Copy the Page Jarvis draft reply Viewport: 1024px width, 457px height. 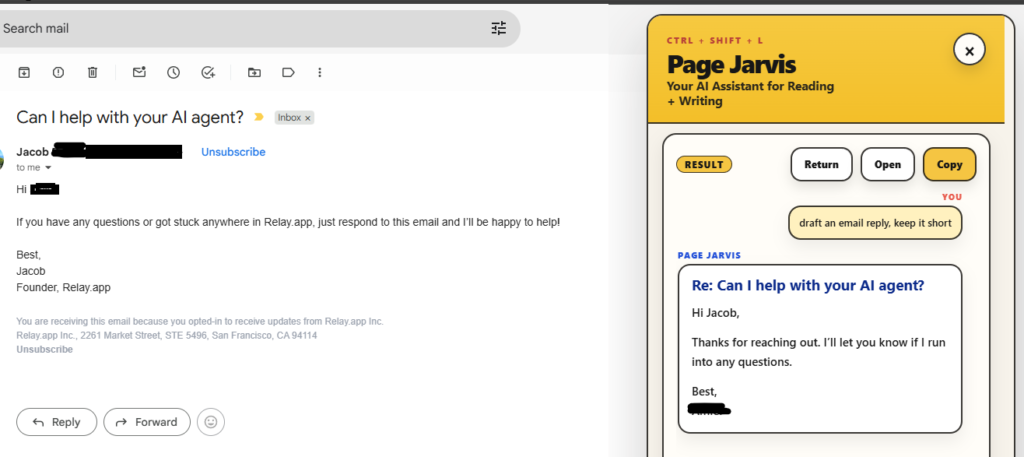coord(949,165)
